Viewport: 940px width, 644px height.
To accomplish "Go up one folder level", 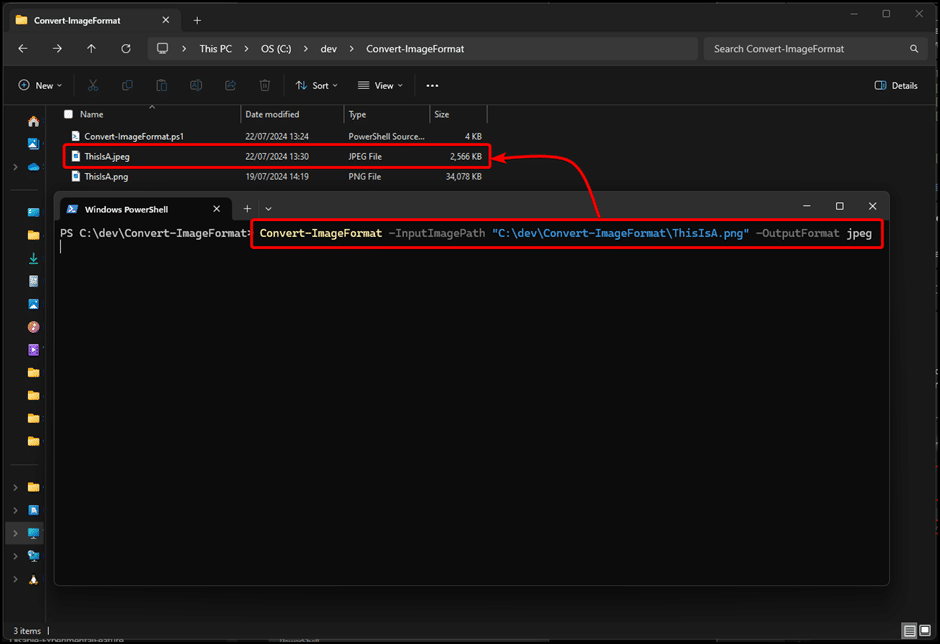I will click(x=91, y=49).
